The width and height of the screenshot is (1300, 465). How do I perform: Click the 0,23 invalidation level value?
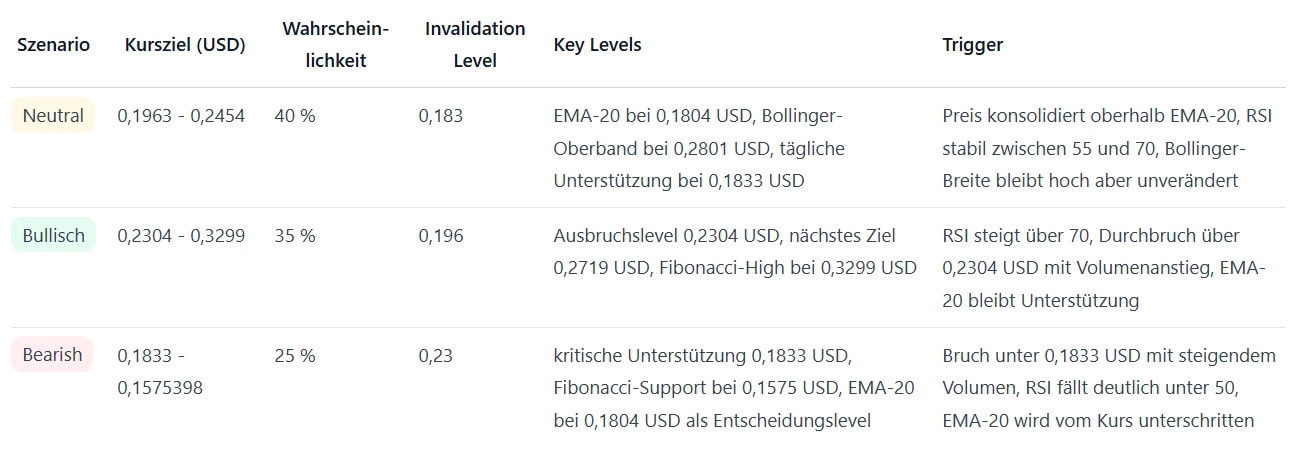click(436, 356)
